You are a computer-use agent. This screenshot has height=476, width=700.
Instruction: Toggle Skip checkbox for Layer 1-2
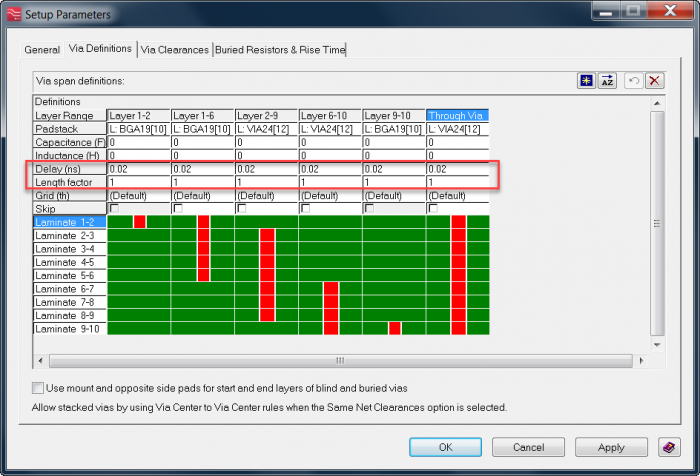pos(114,209)
